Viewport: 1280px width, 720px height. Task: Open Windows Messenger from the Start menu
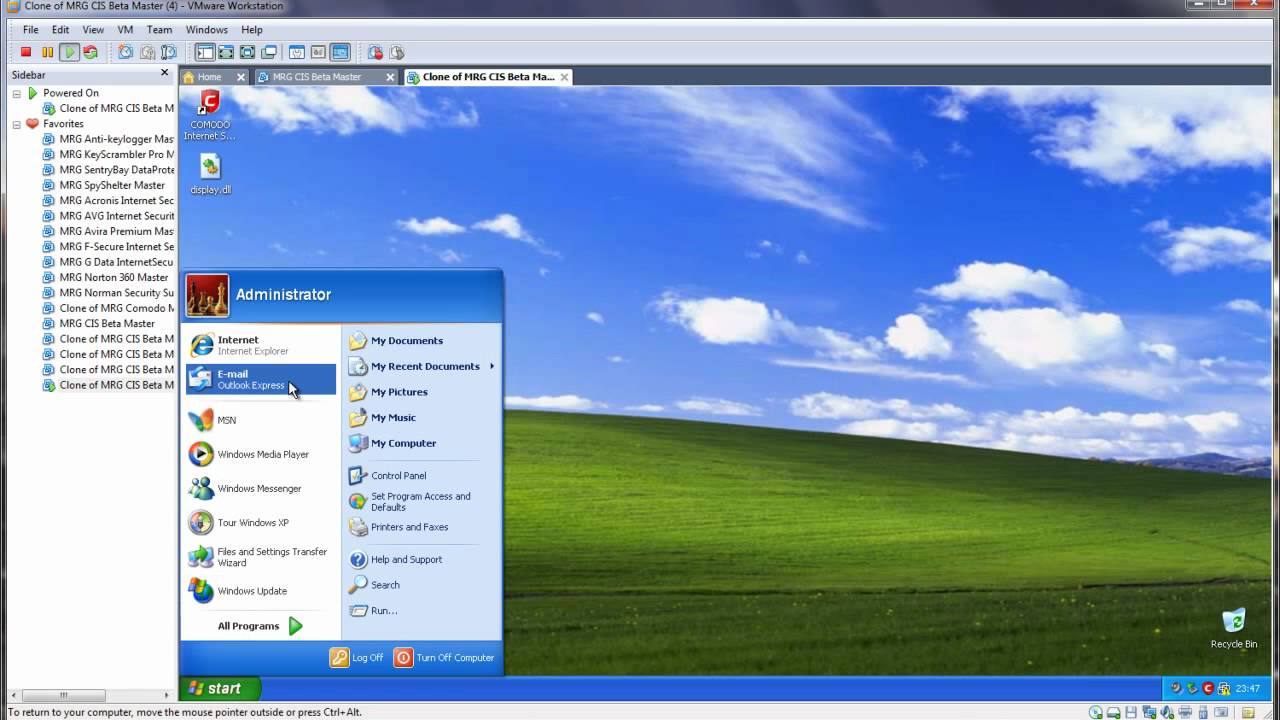pyautogui.click(x=260, y=489)
